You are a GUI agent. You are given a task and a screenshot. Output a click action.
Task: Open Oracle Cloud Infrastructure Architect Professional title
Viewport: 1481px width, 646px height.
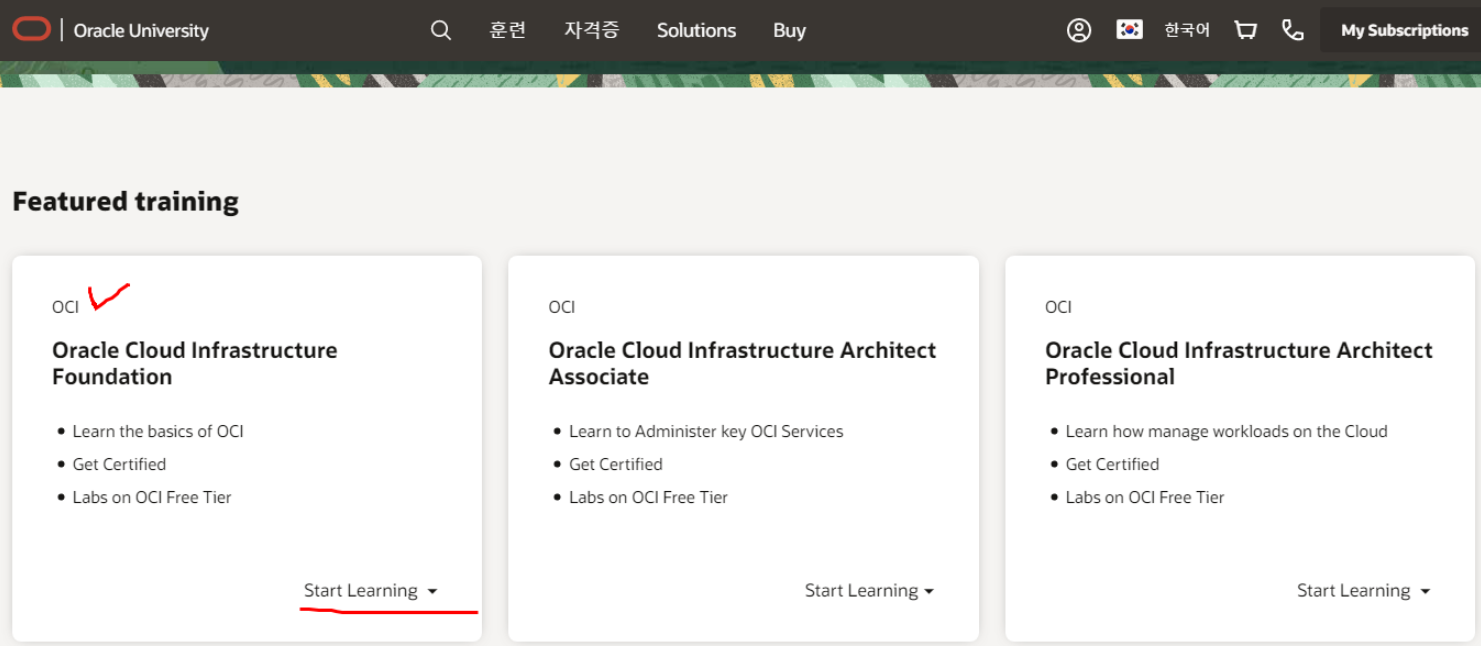1239,363
